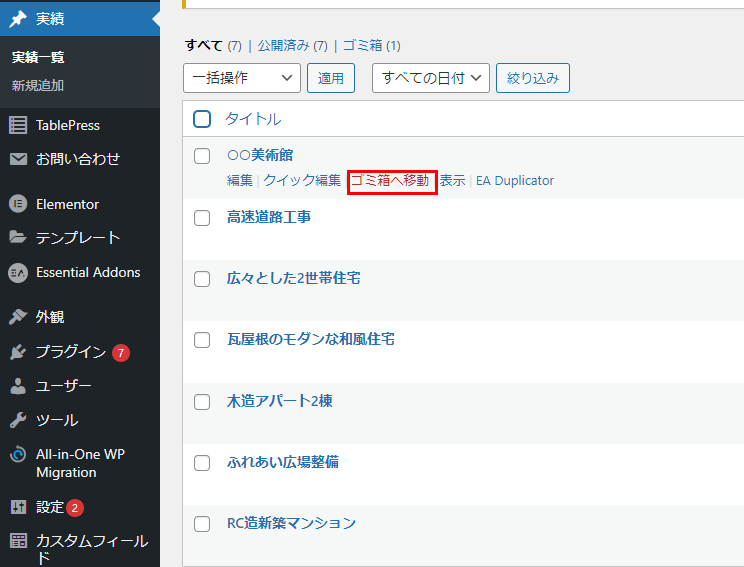Show the 公開済み posts filter

pyautogui.click(x=284, y=45)
